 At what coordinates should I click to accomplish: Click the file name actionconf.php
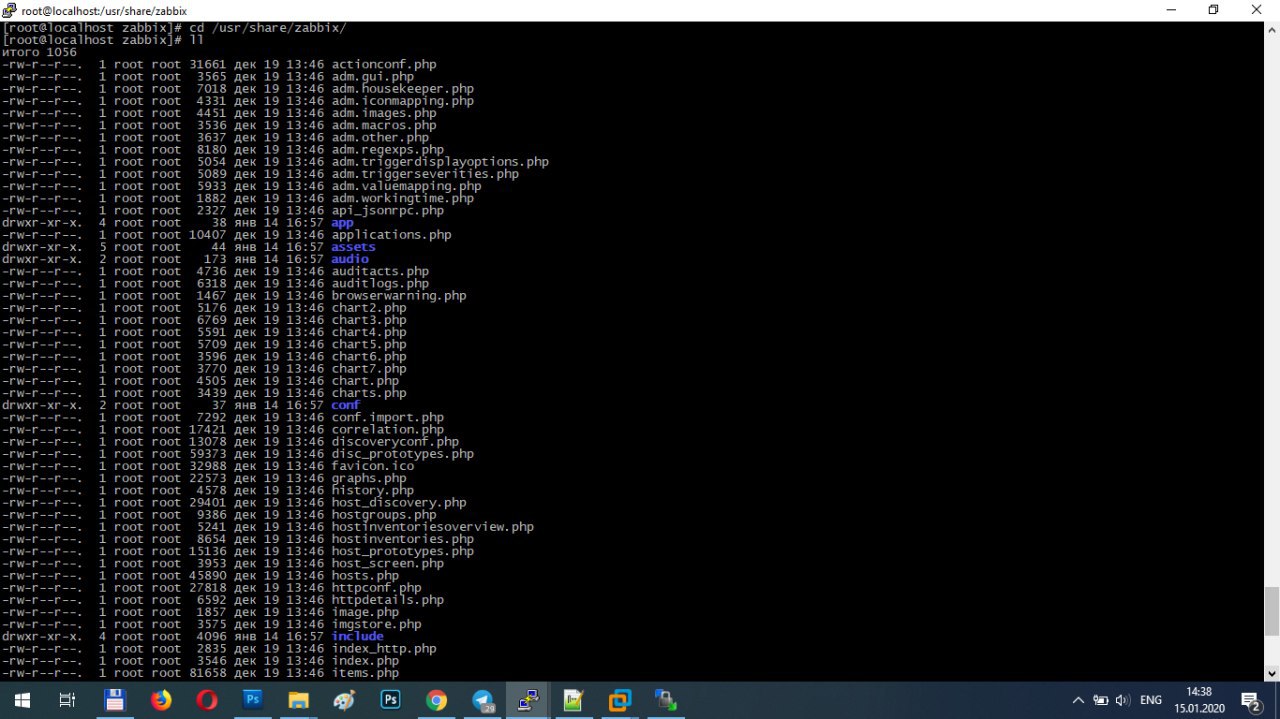(x=384, y=64)
